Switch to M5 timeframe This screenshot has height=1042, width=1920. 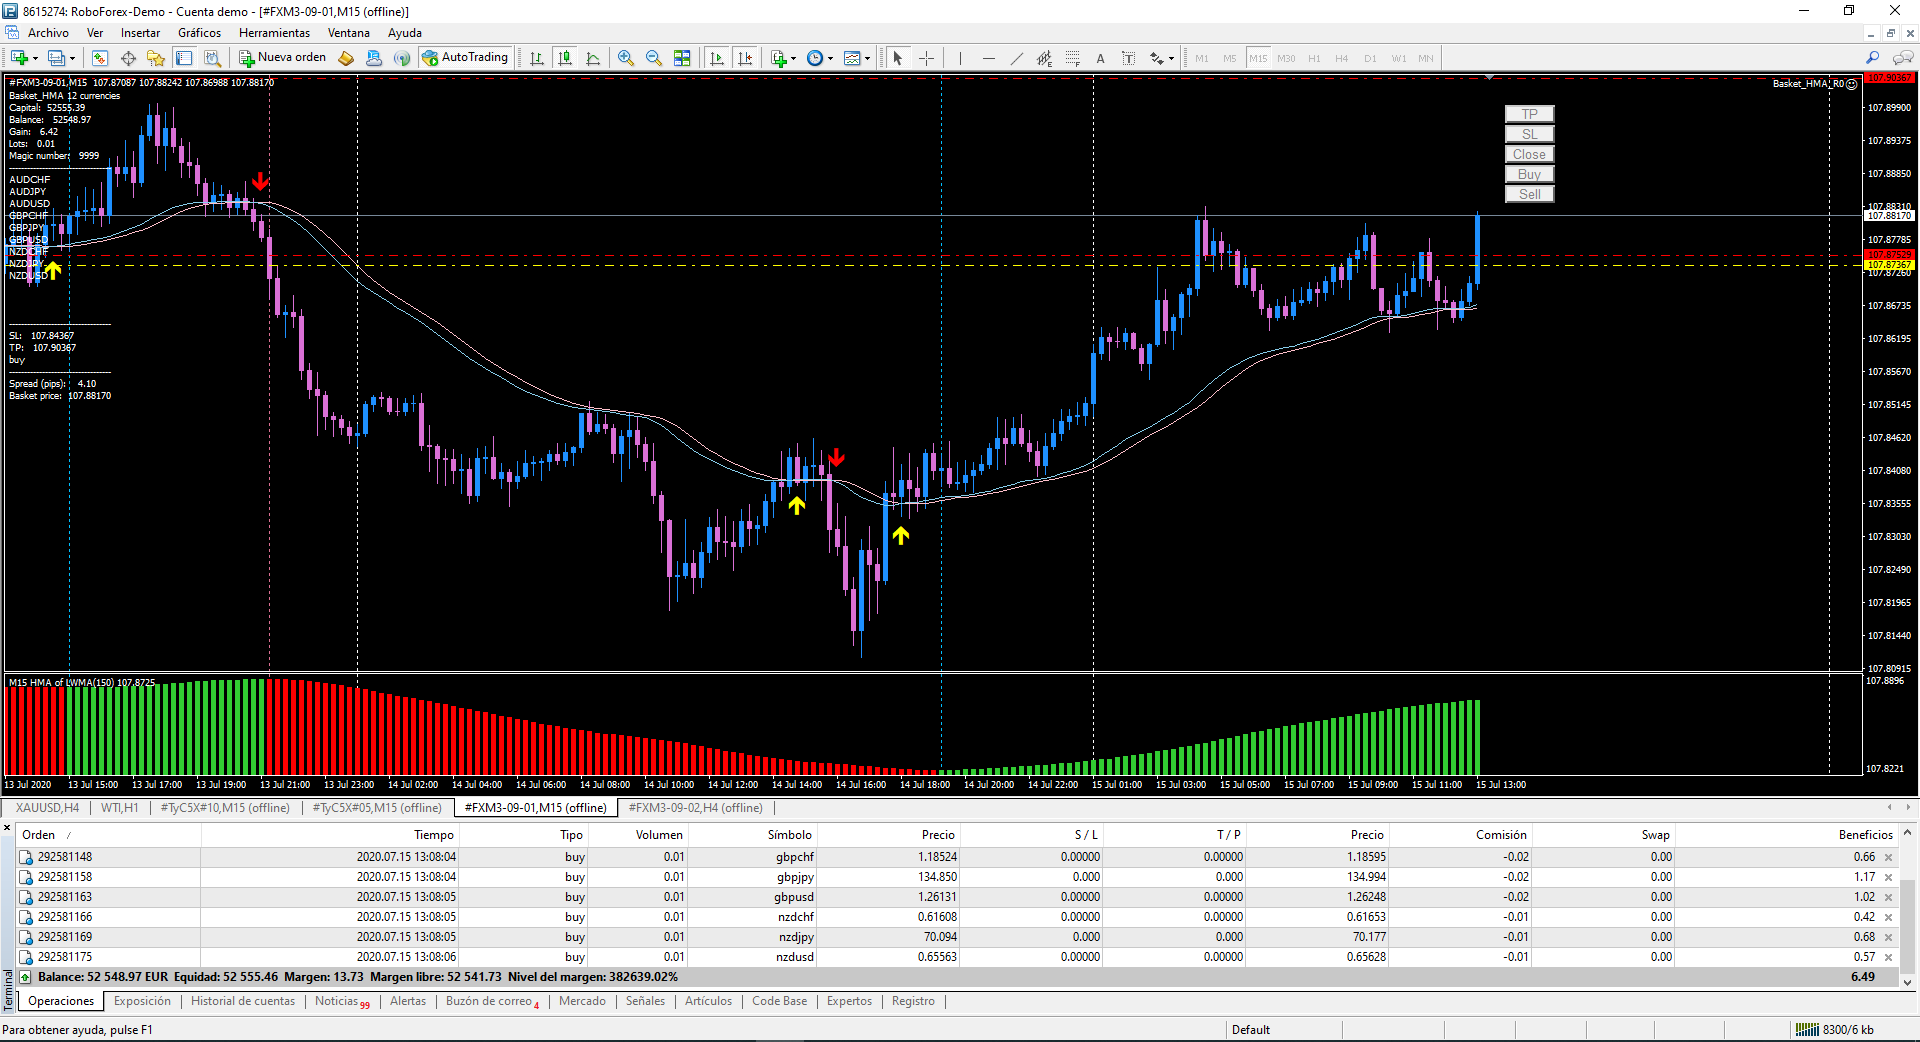(1230, 58)
